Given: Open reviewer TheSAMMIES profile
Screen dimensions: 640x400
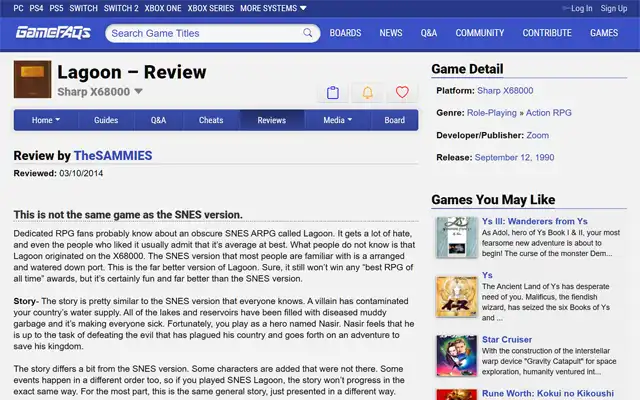Looking at the screenshot, I should pyautogui.click(x=113, y=156).
